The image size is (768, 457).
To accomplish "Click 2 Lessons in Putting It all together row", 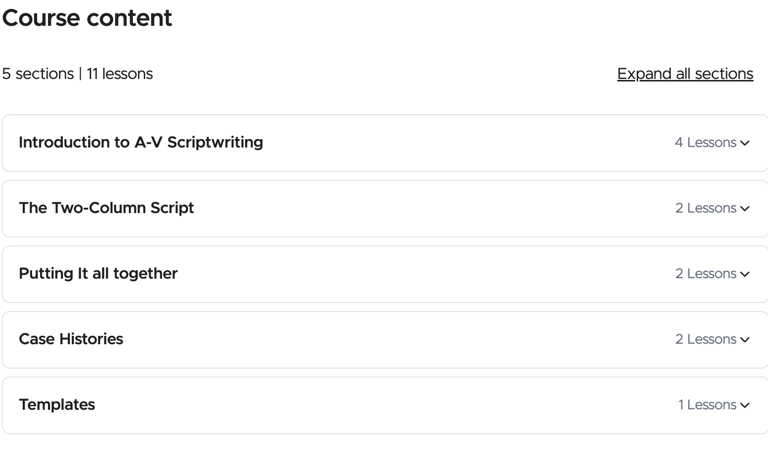I will coord(705,274).
